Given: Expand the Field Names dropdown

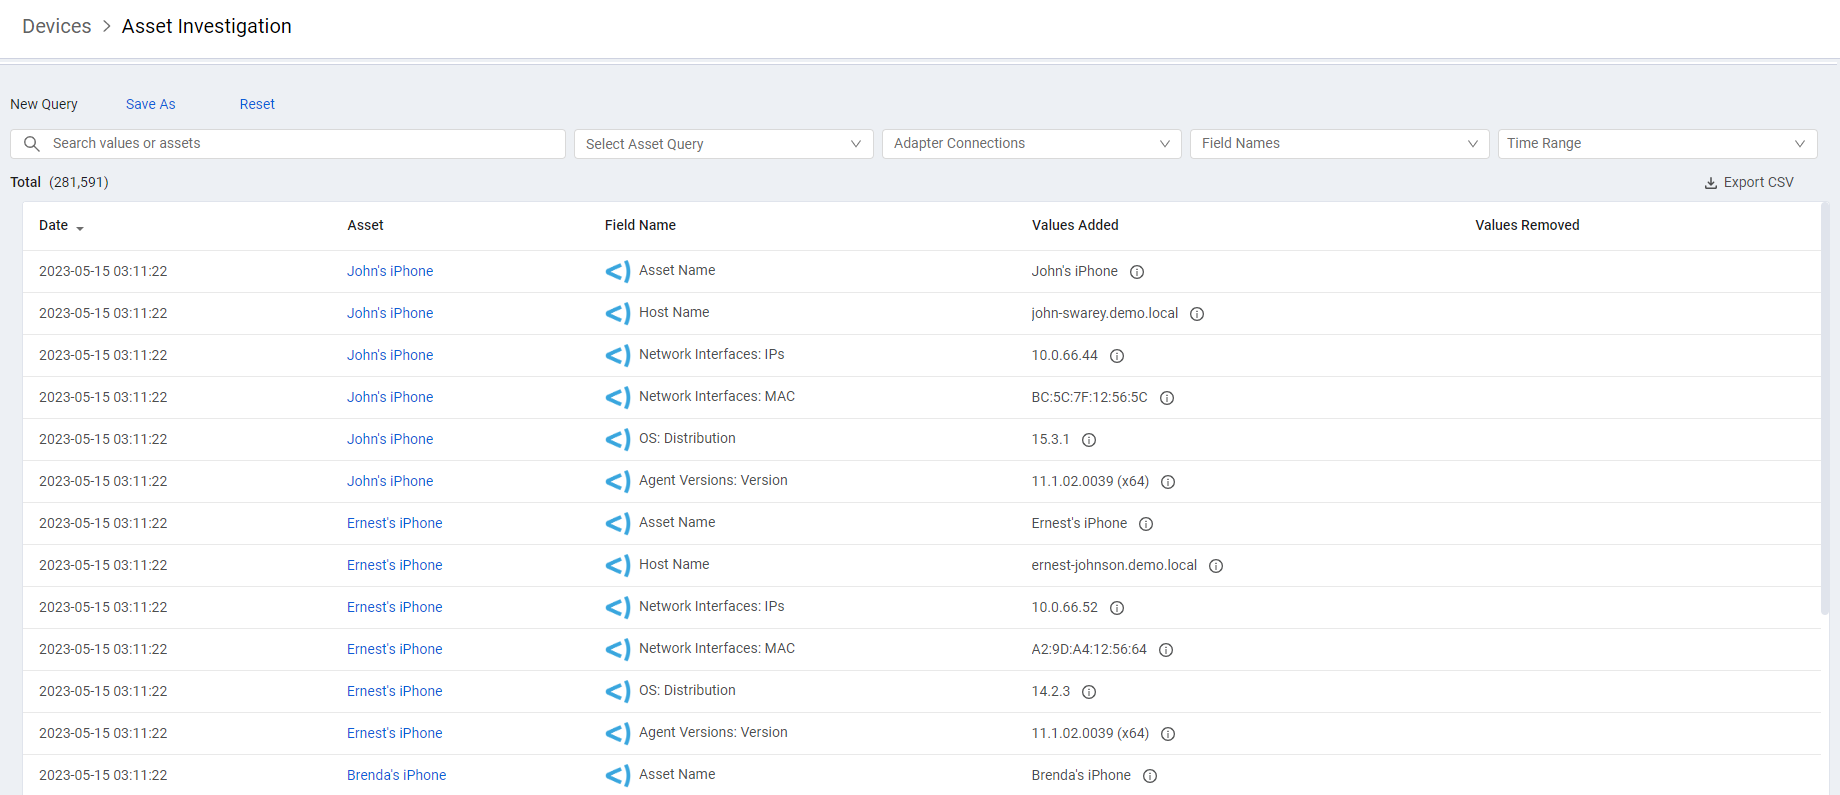Looking at the screenshot, I should pyautogui.click(x=1340, y=144).
